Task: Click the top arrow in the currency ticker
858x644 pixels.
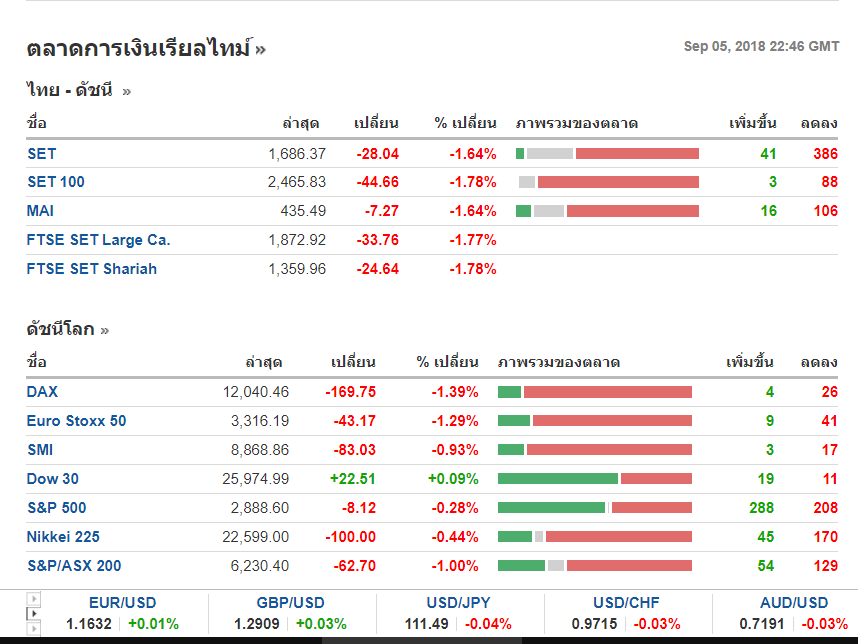Action: (33, 601)
